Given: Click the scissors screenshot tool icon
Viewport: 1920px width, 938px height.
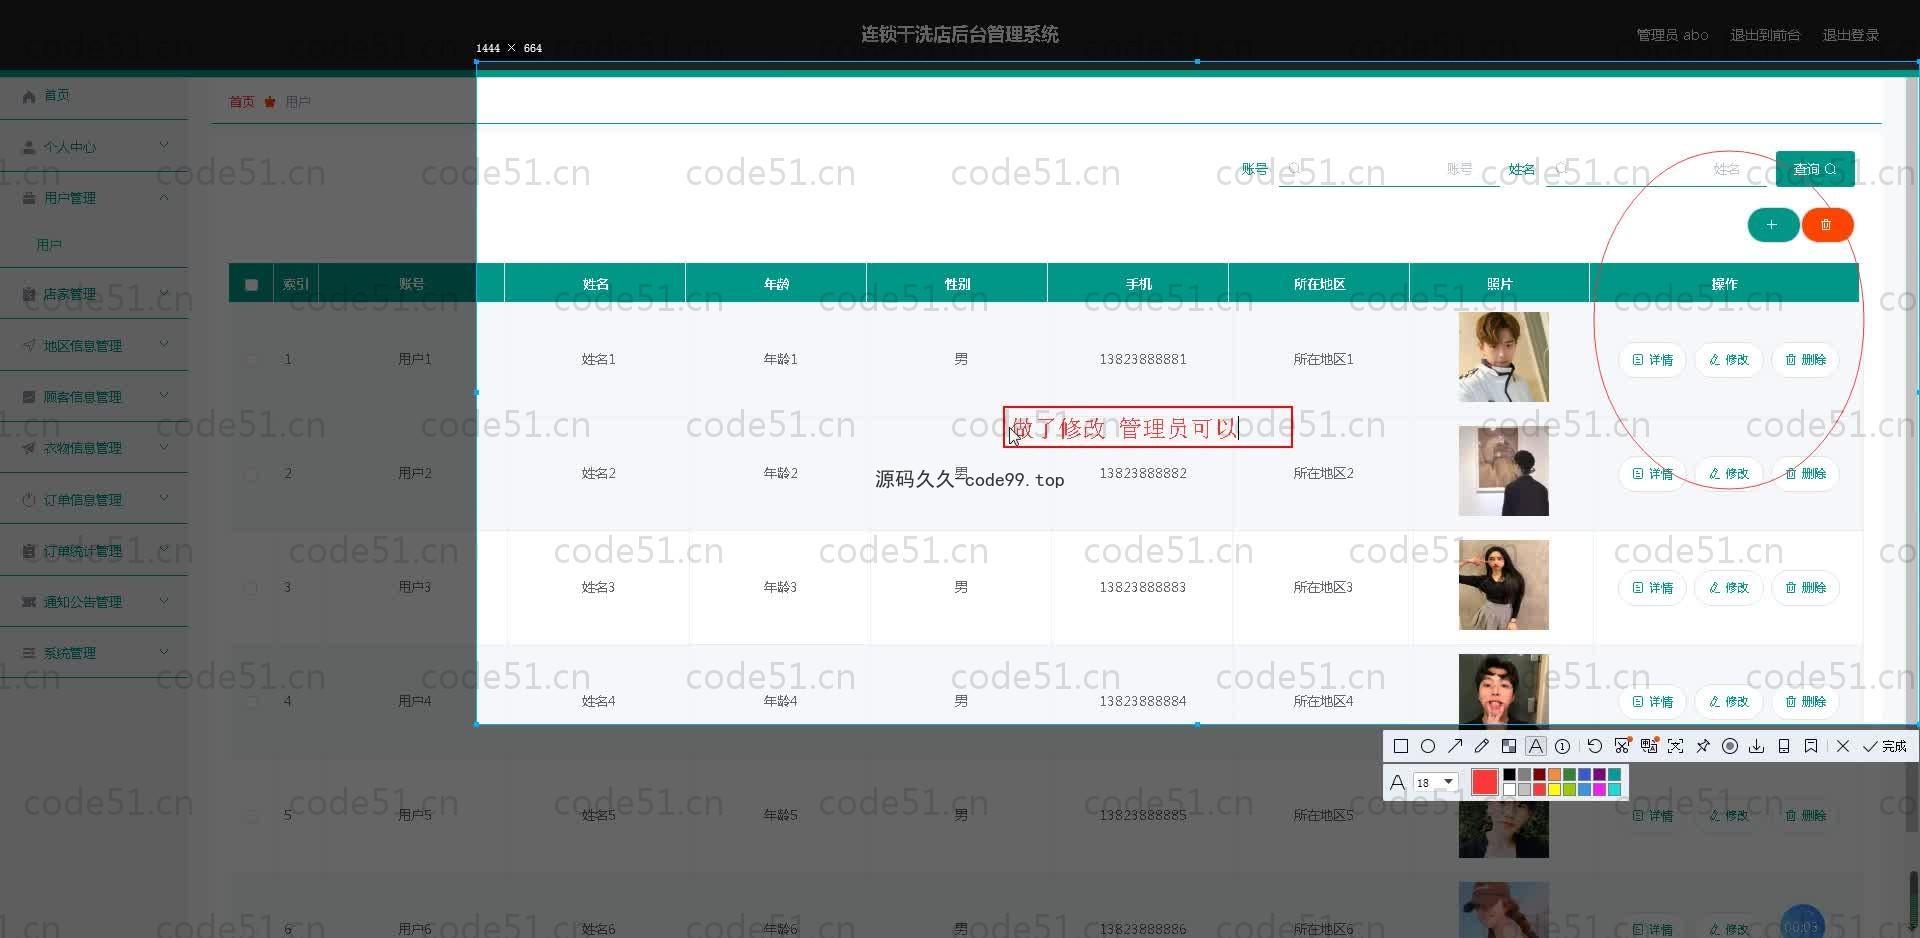Looking at the screenshot, I should [1622, 746].
